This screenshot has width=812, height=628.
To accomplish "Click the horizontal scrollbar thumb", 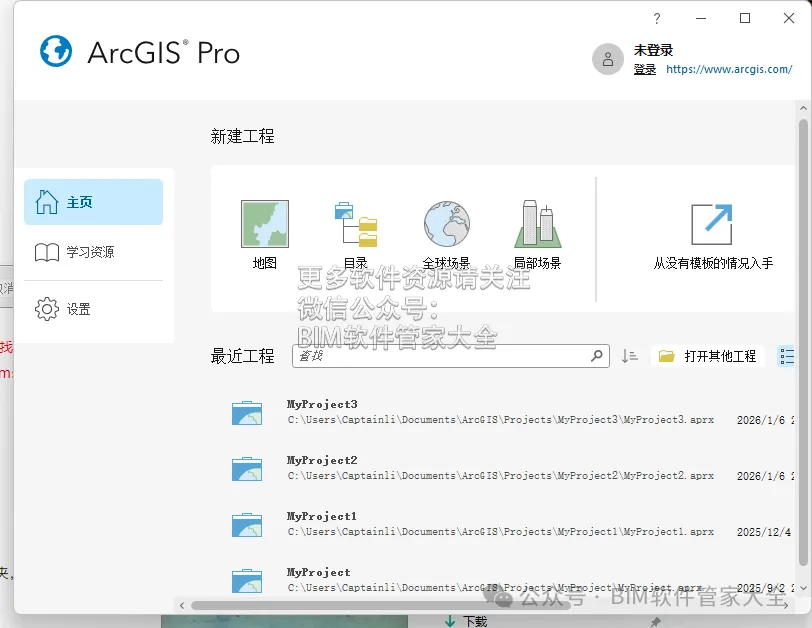I will tap(381, 605).
